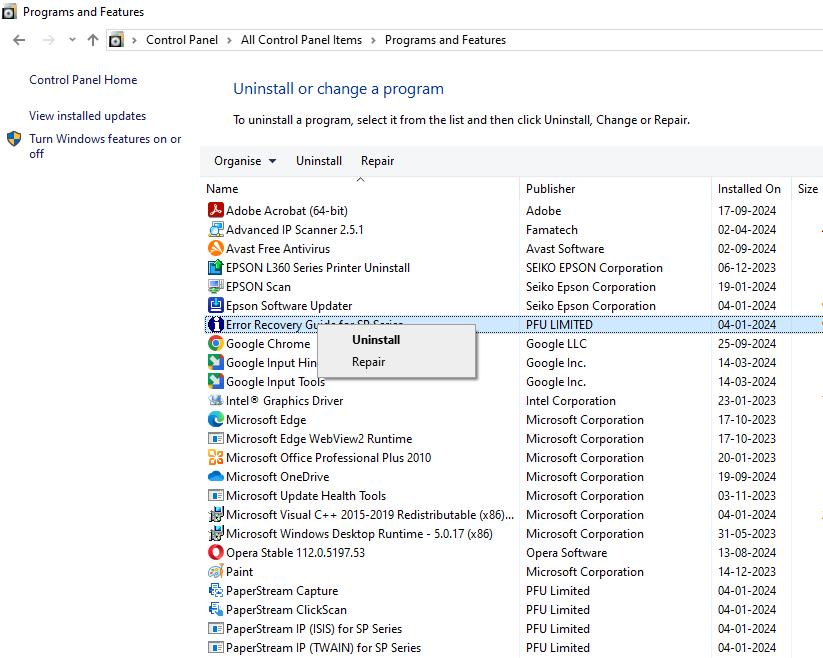This screenshot has width=823, height=658.
Task: Expand the recent locations dropdown arrow
Action: [72, 40]
